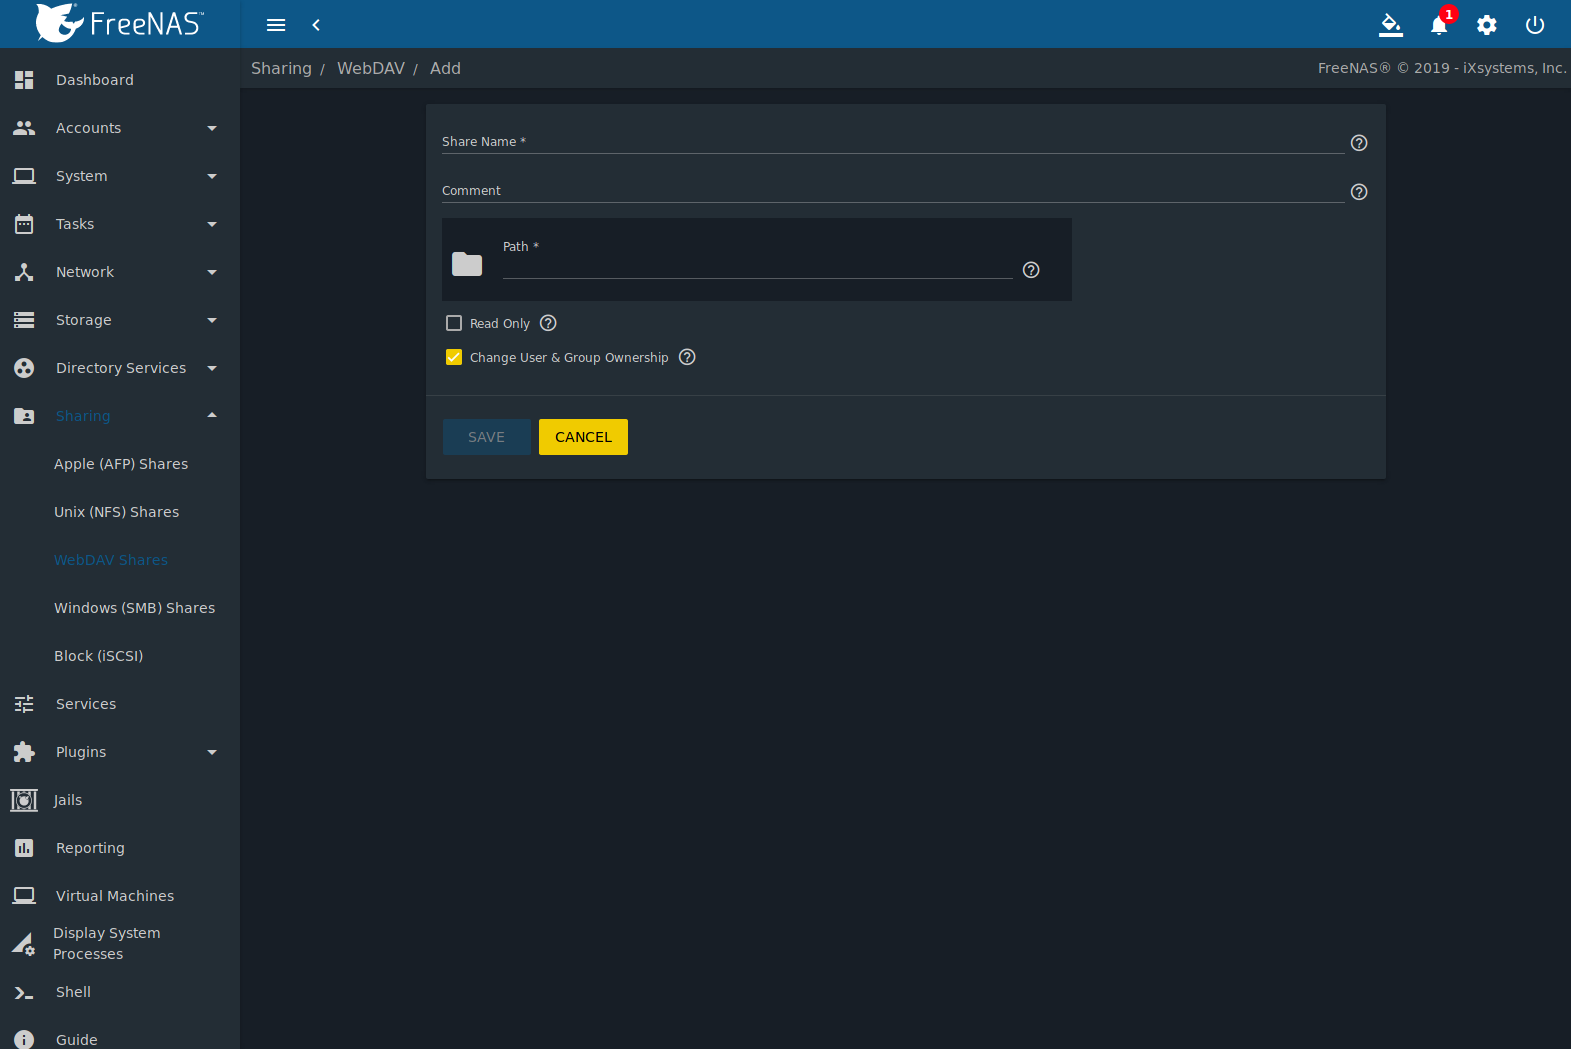The width and height of the screenshot is (1571, 1049).
Task: Open the alerts bell notification
Action: (x=1439, y=26)
